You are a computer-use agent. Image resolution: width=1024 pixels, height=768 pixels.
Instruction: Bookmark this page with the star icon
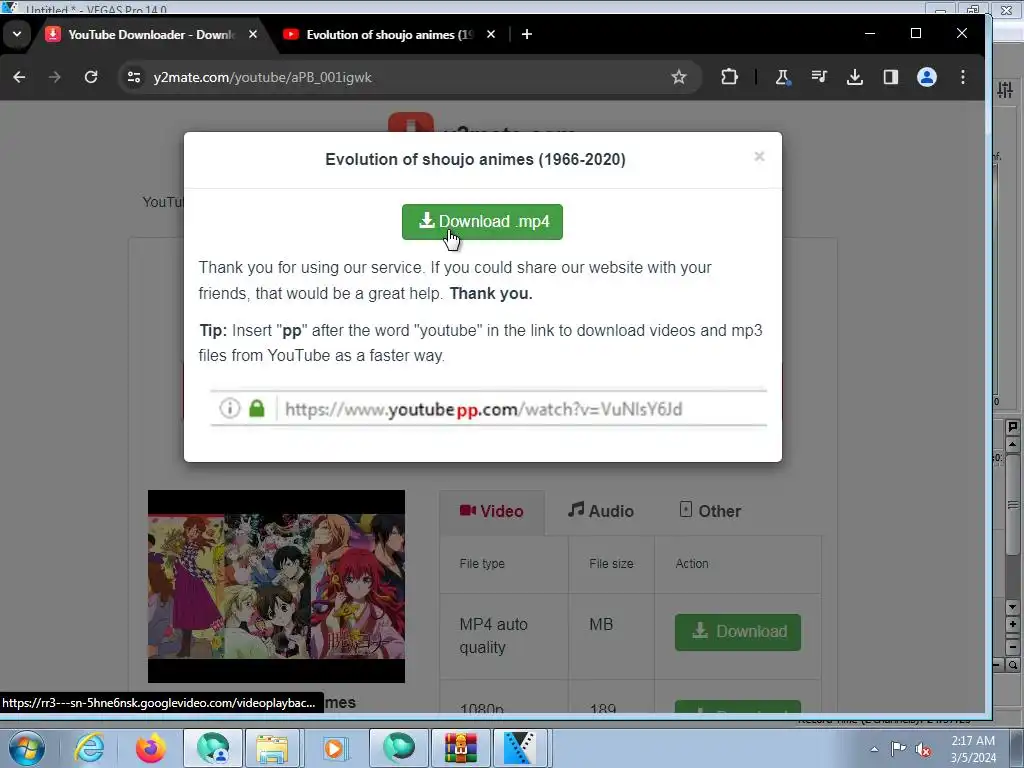tap(679, 77)
